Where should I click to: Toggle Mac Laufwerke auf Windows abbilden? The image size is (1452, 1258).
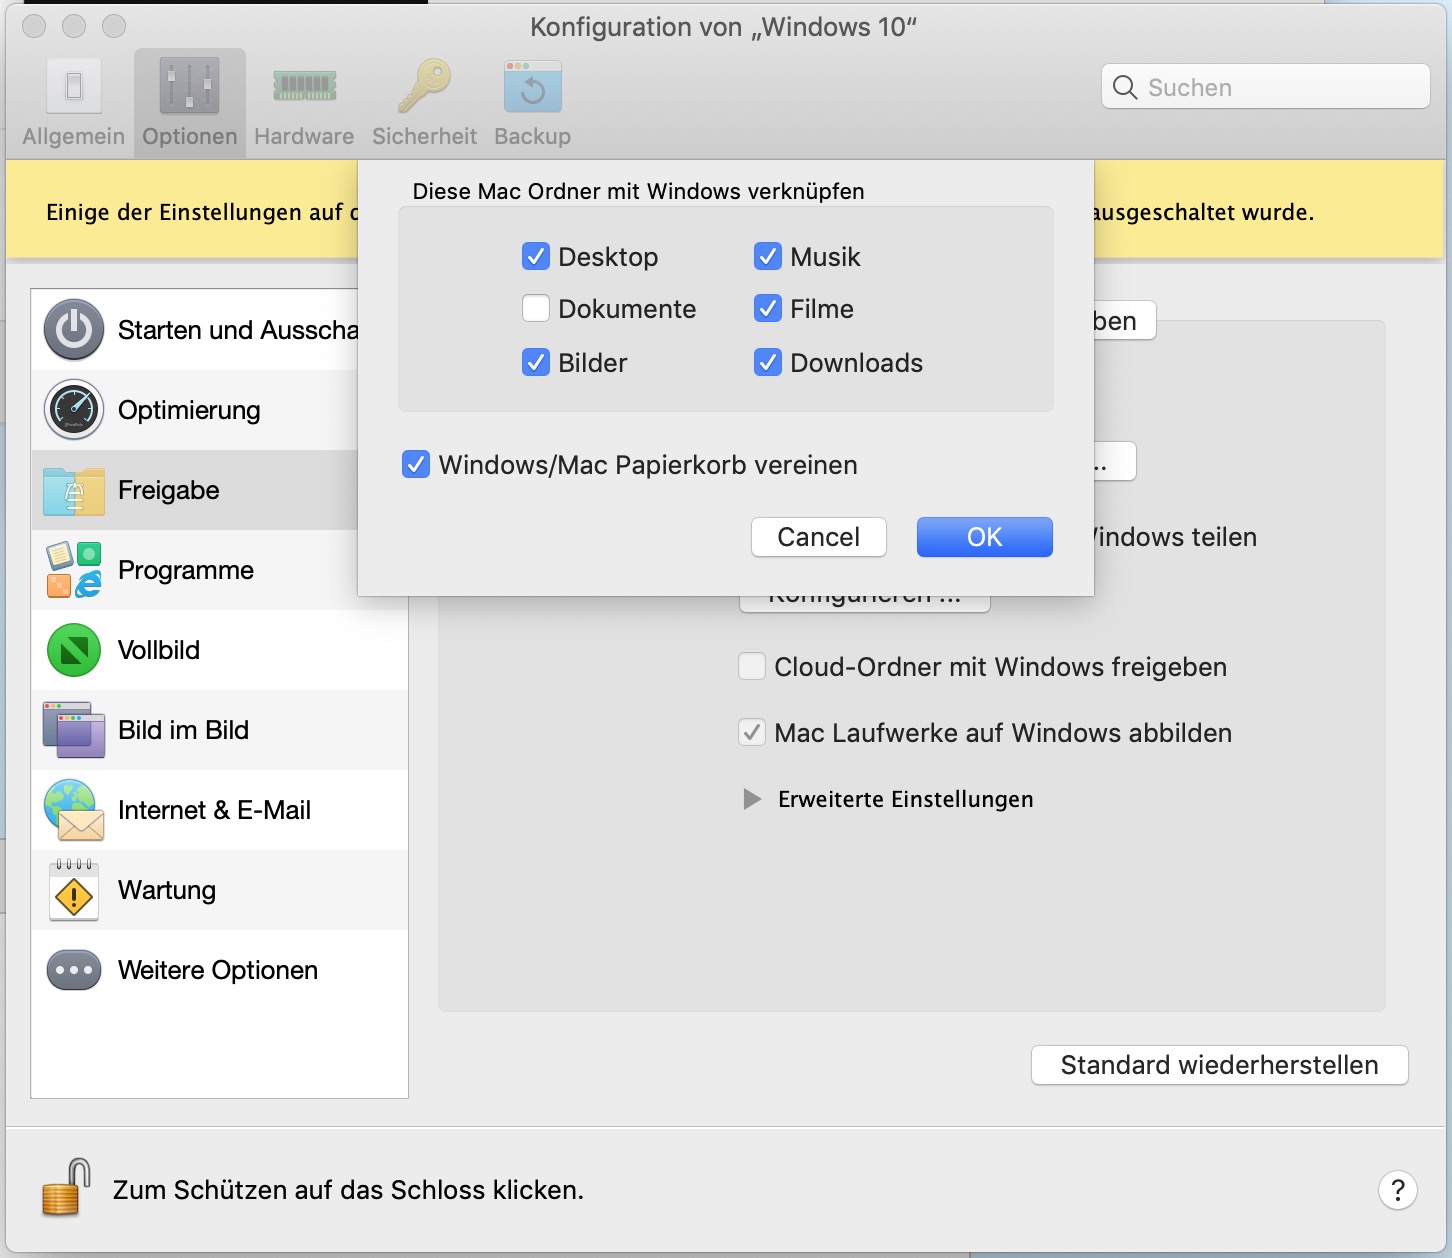coord(752,732)
